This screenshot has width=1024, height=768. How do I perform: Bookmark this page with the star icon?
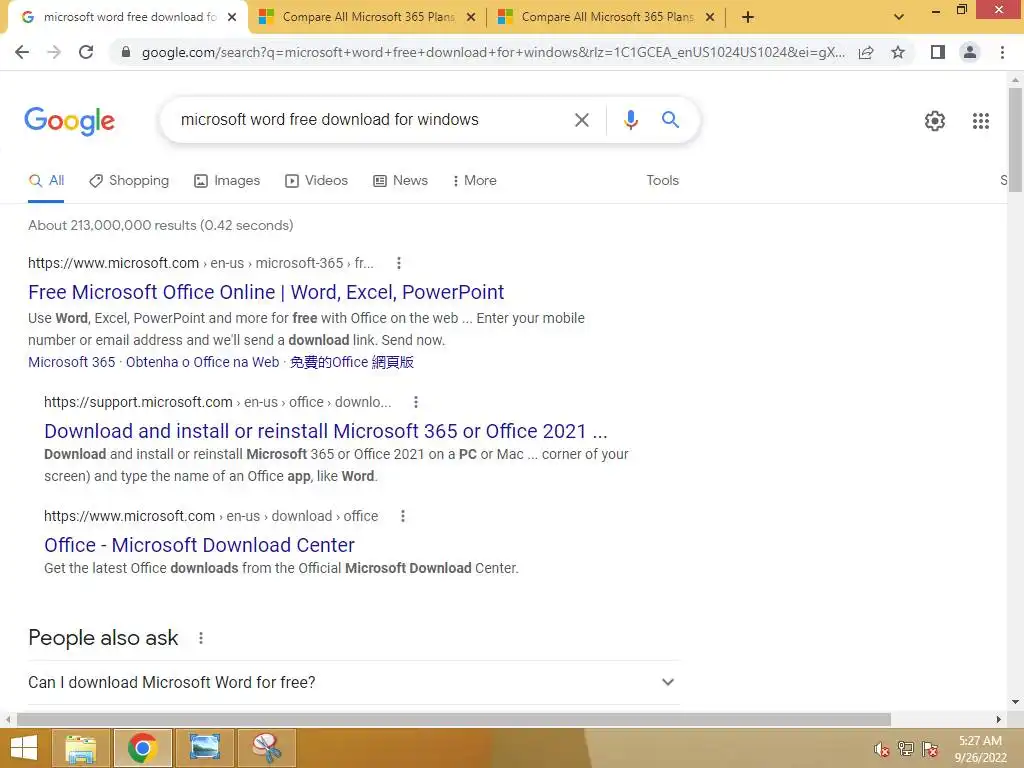(898, 52)
